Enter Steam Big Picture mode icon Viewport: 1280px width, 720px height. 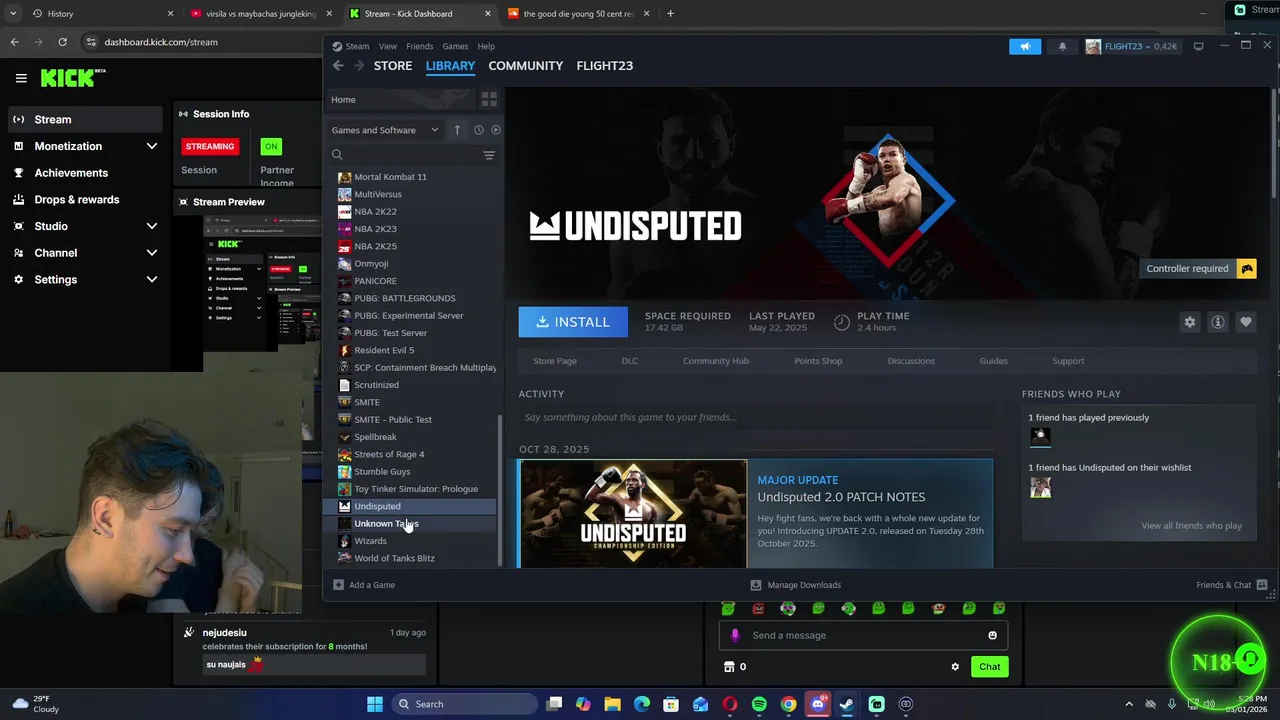[x=1198, y=46]
